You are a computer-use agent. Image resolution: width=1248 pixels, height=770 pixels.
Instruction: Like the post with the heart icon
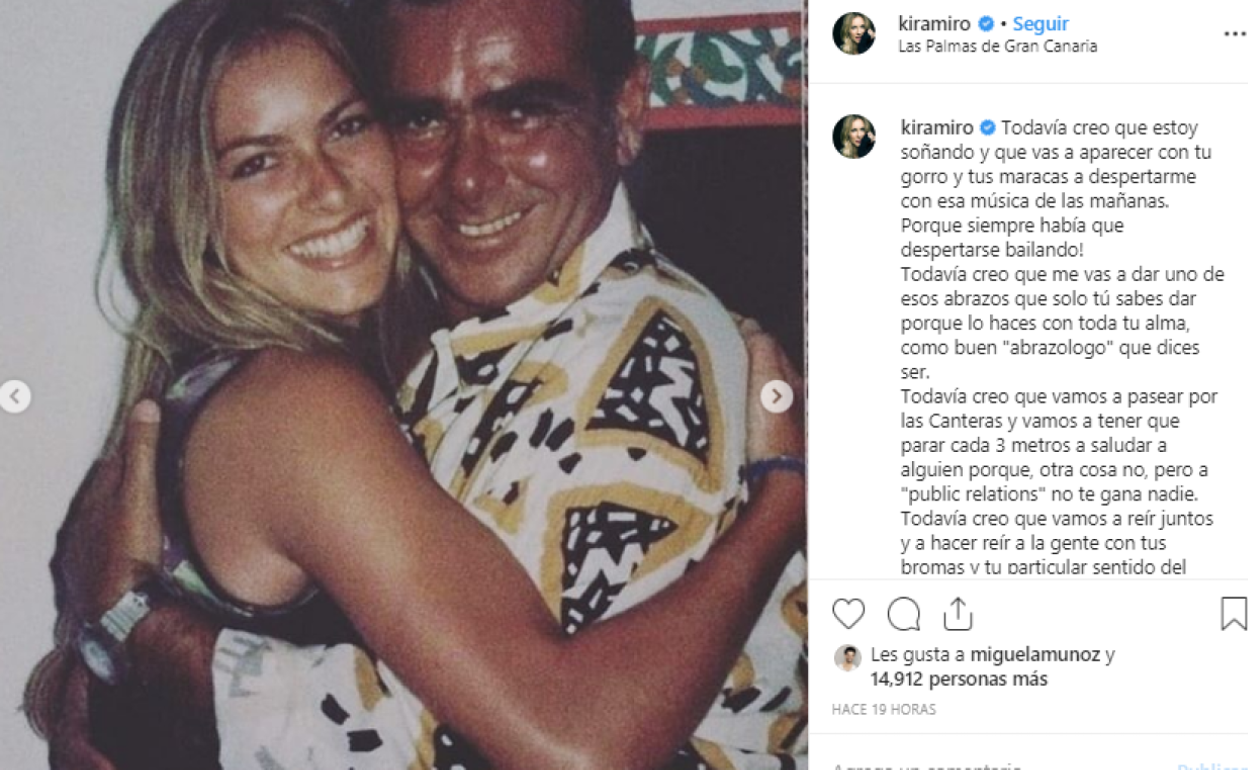click(848, 613)
